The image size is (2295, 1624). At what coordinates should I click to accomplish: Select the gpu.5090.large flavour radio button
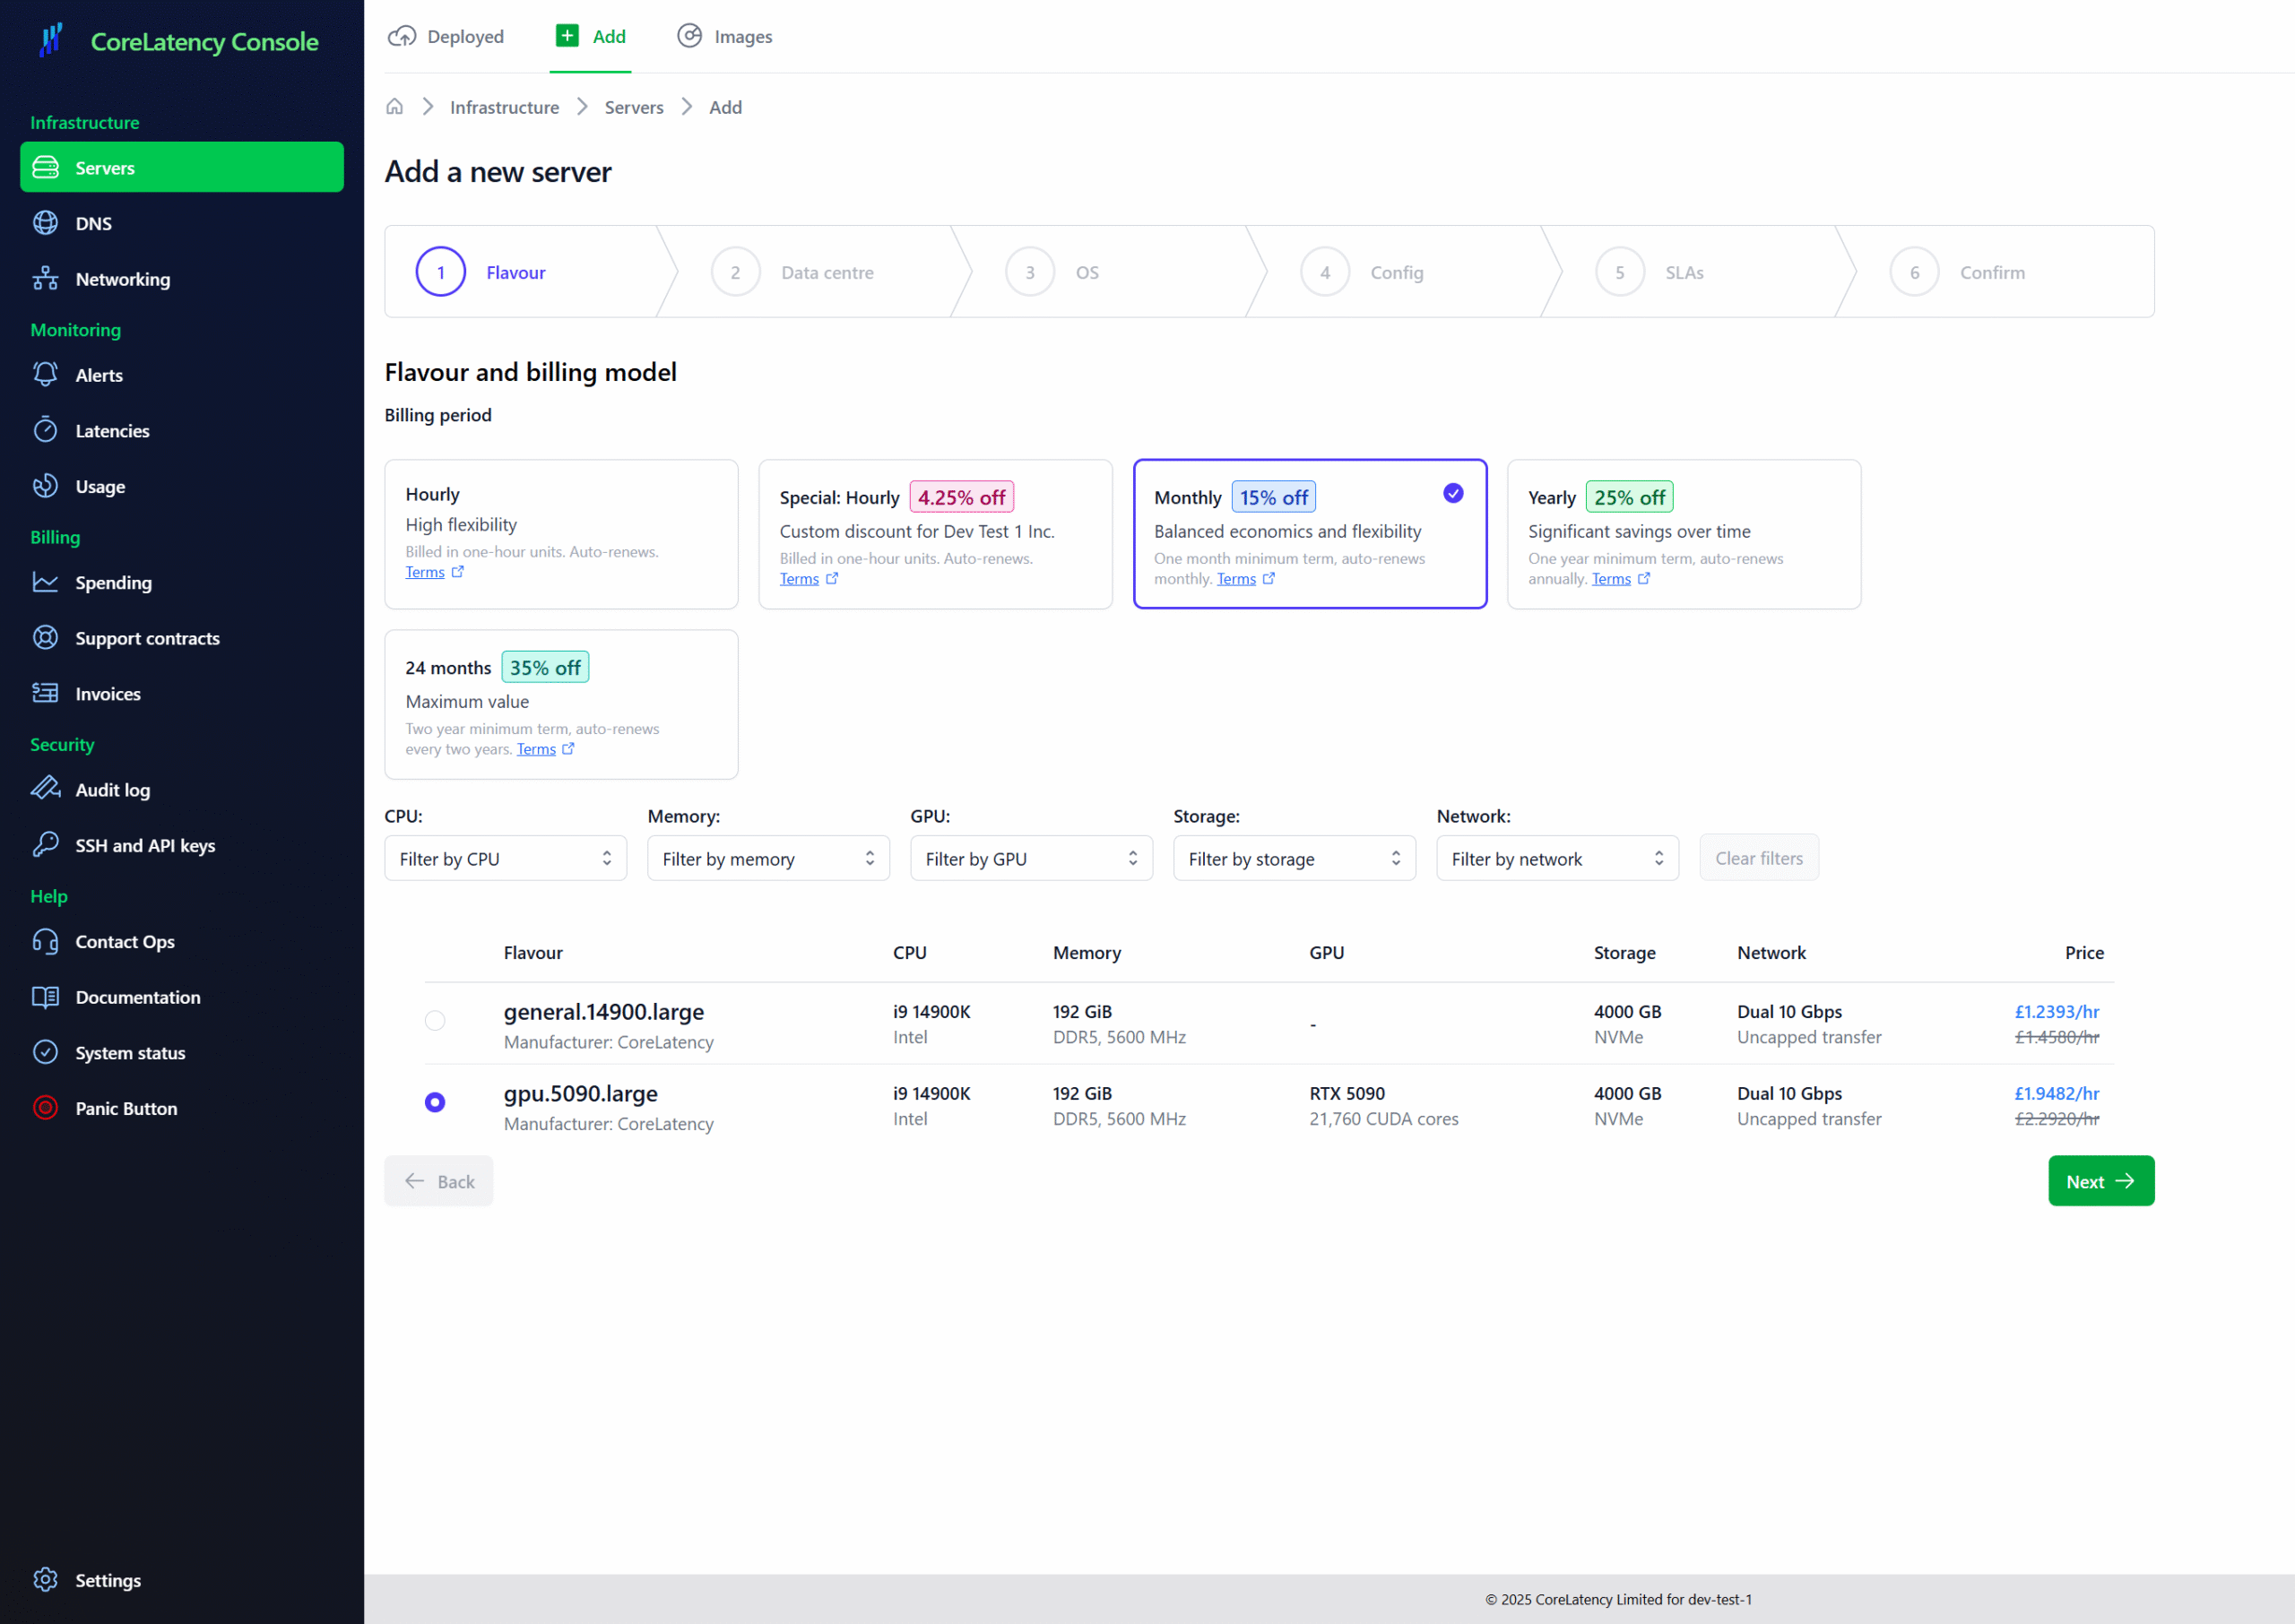435,1102
